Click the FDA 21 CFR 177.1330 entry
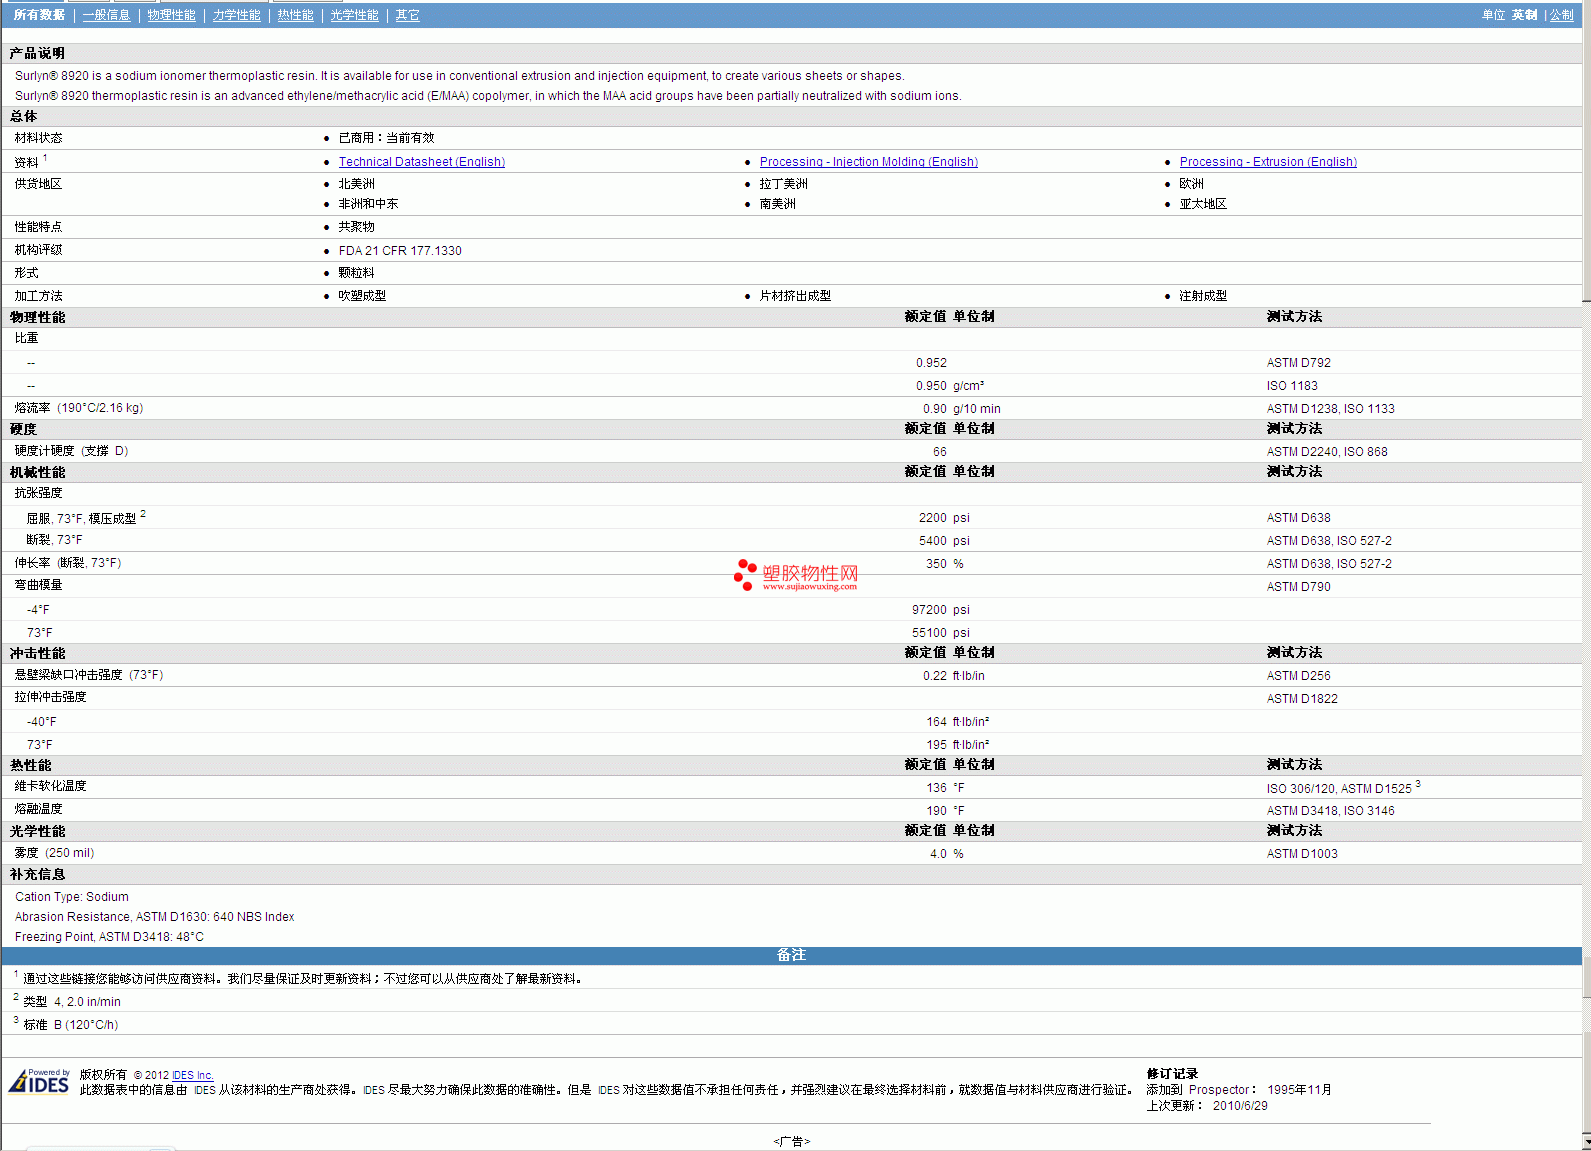This screenshot has height=1151, width=1591. 400,251
